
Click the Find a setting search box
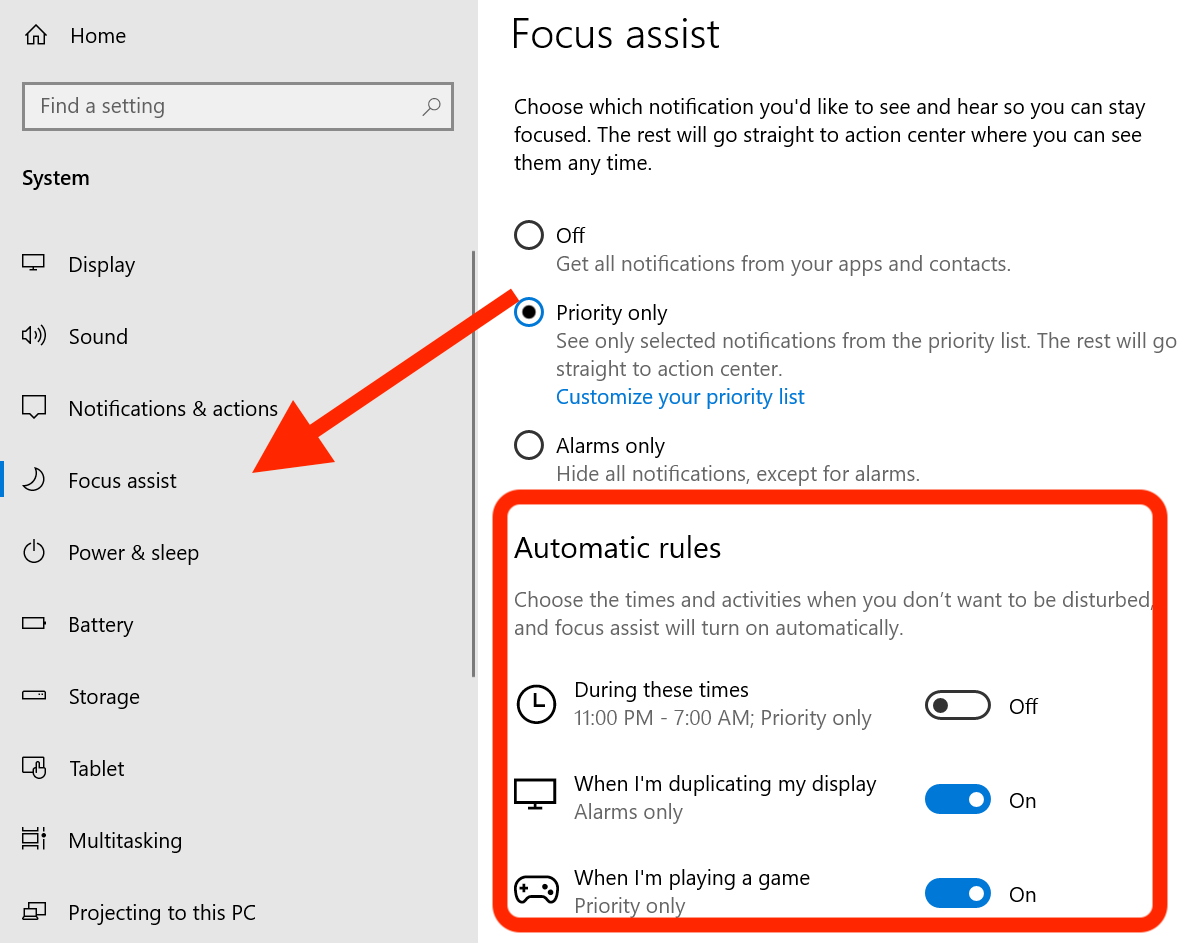pyautogui.click(x=238, y=106)
